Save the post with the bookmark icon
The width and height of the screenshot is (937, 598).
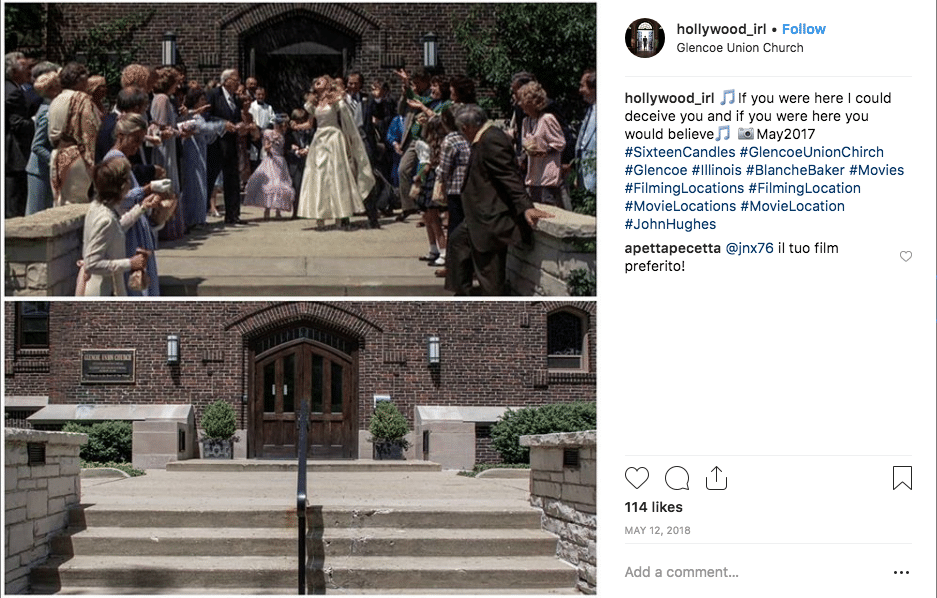[902, 478]
